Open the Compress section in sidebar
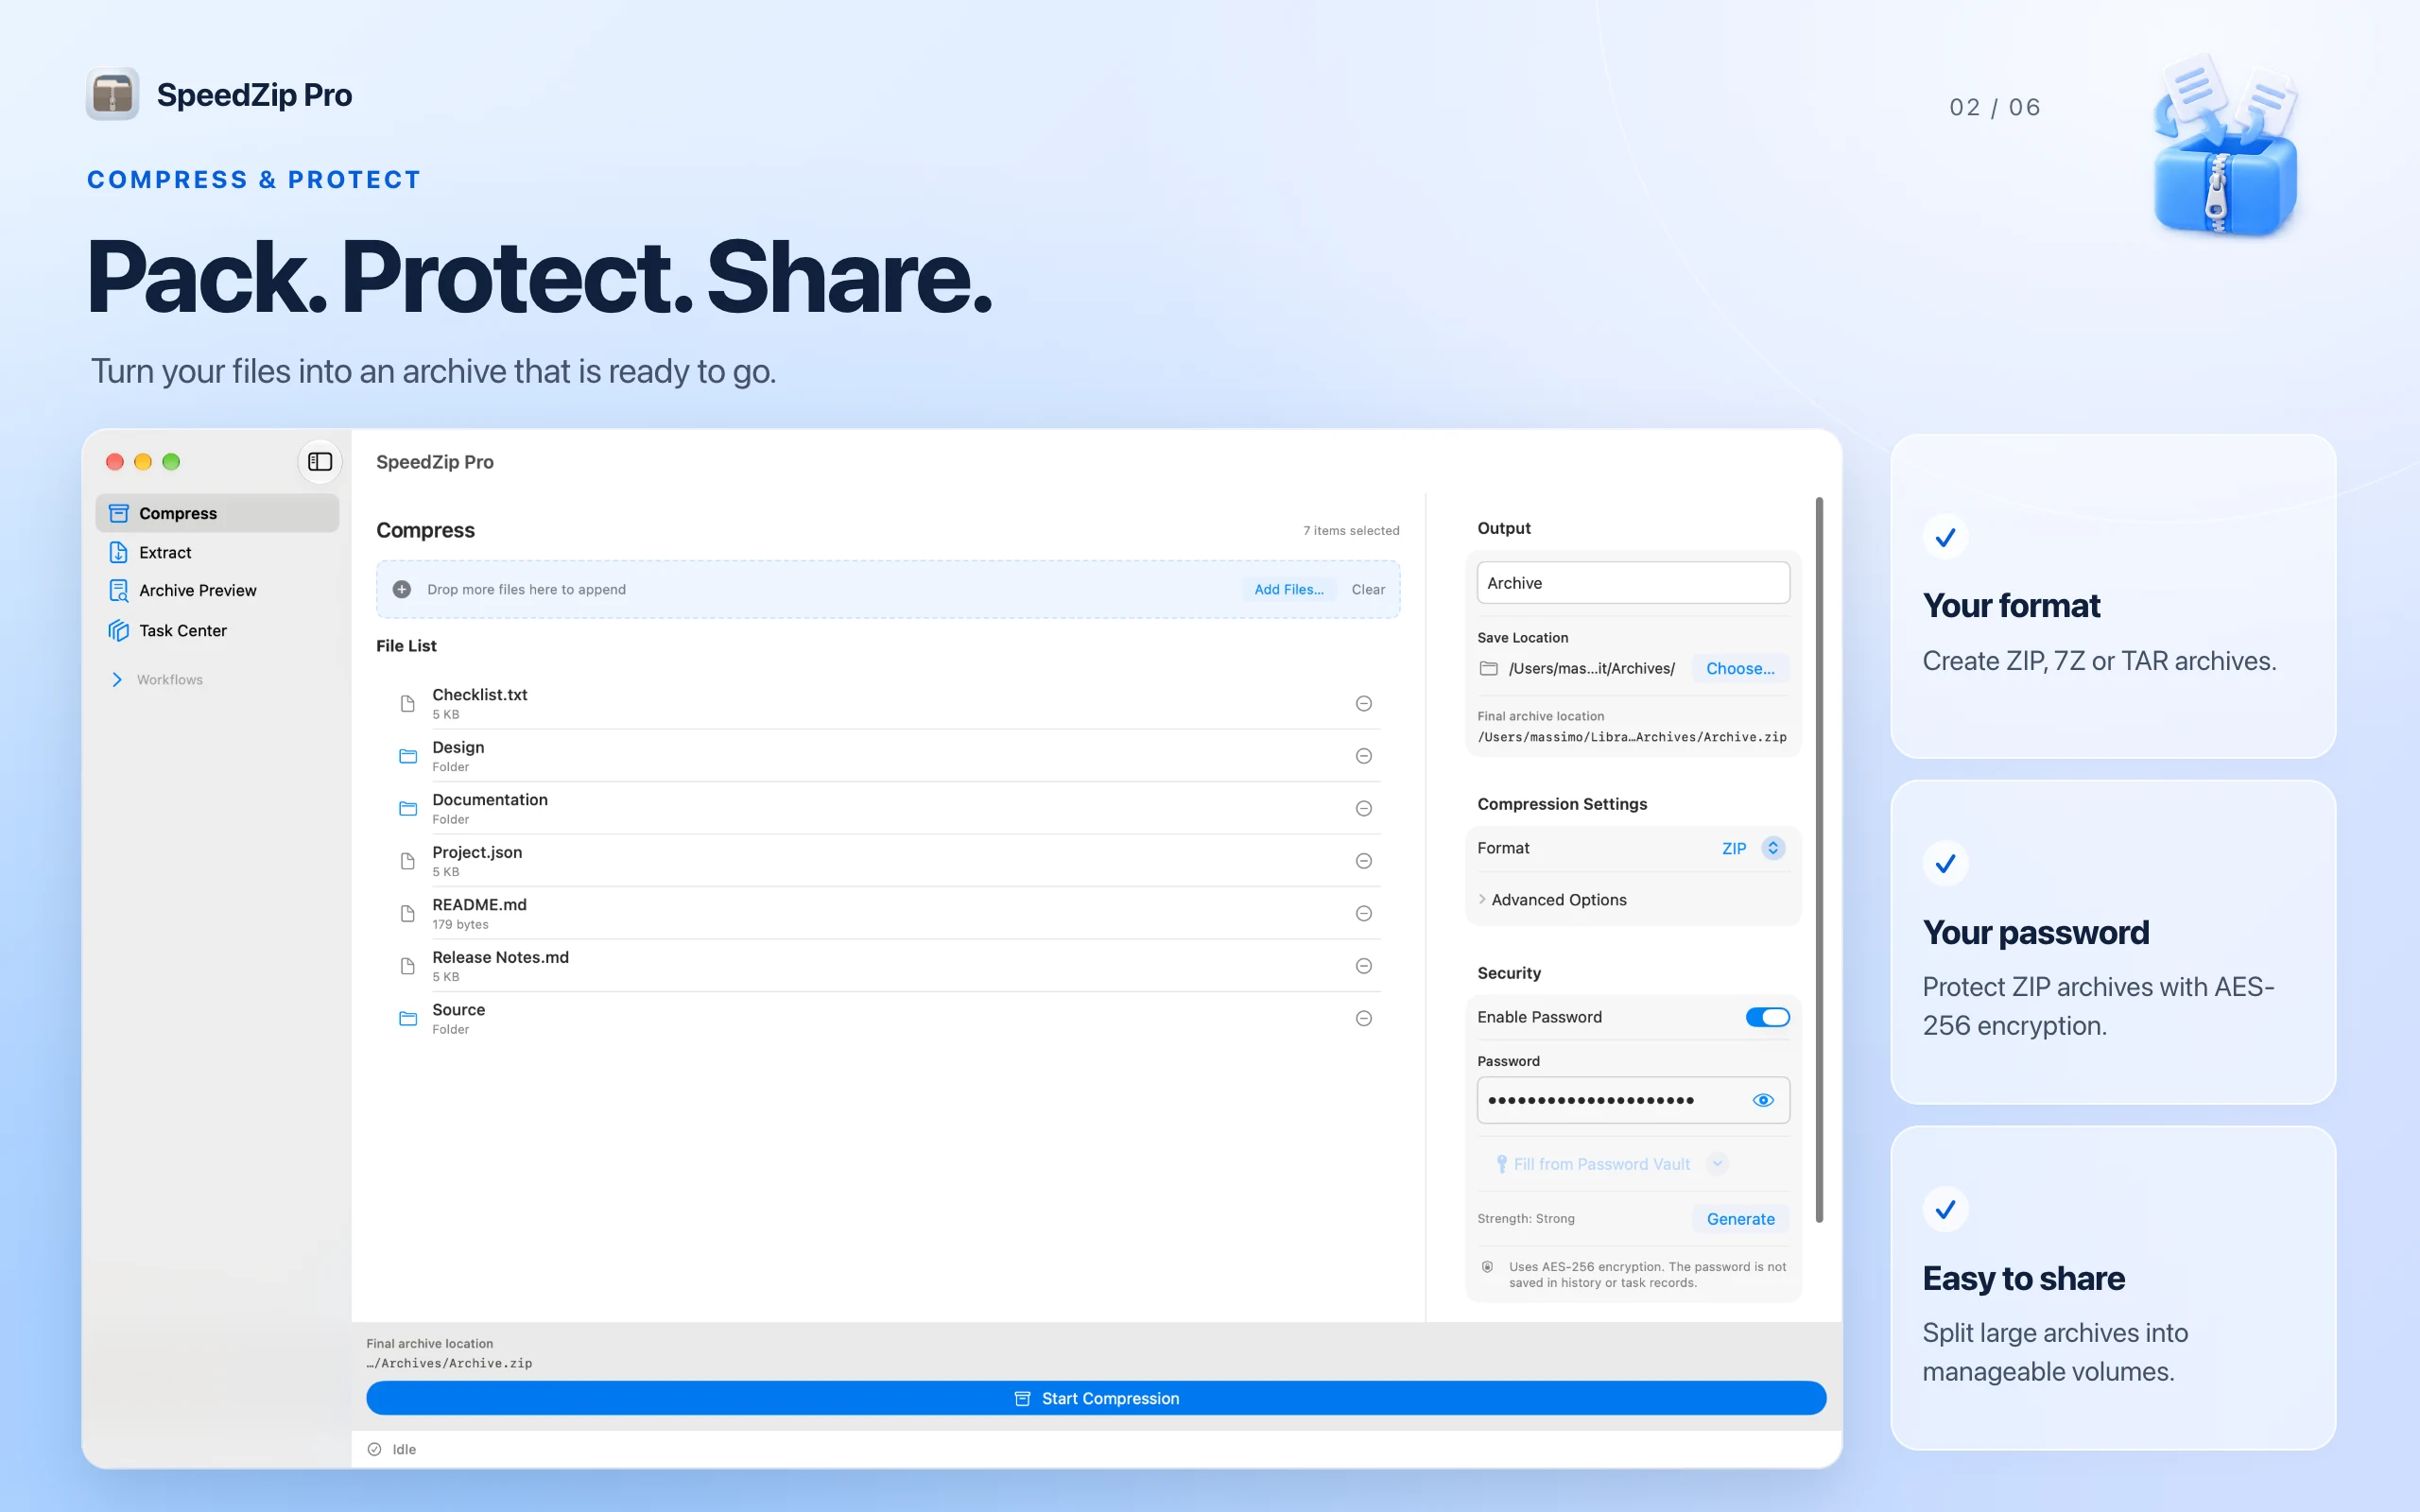 [217, 513]
